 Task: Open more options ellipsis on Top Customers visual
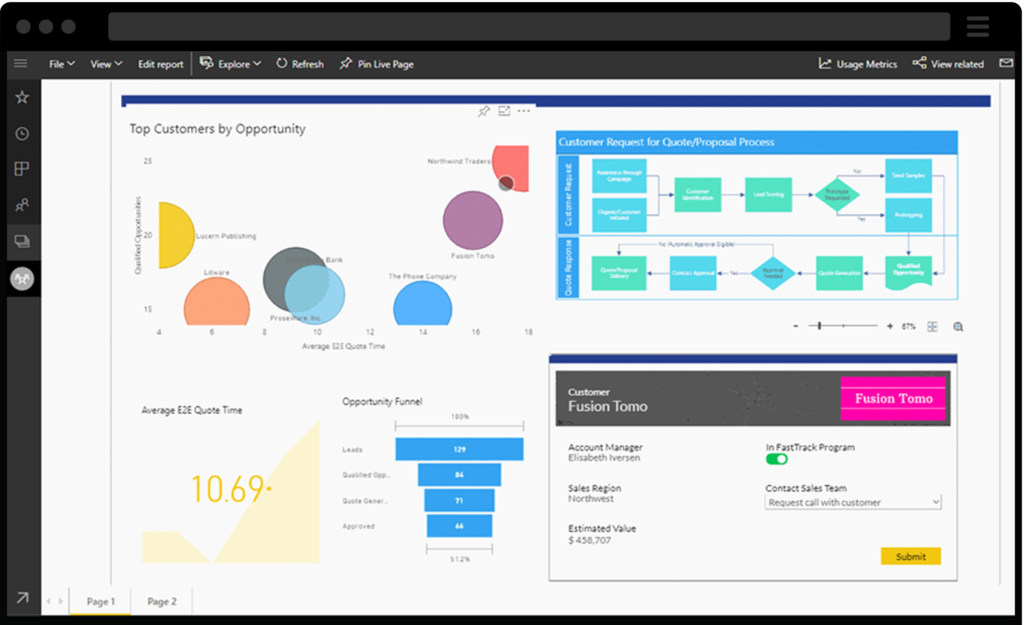tap(524, 111)
